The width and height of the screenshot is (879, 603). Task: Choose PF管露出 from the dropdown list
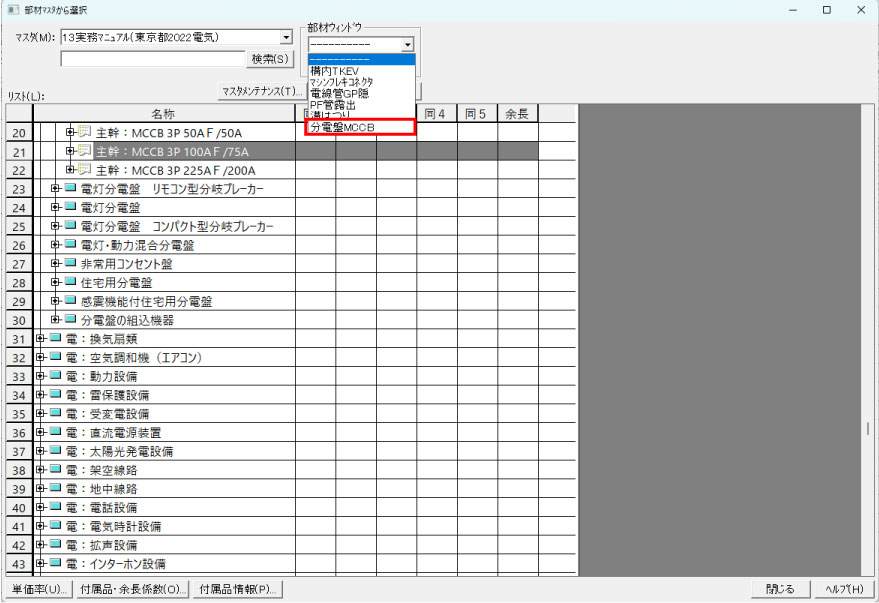tap(362, 105)
